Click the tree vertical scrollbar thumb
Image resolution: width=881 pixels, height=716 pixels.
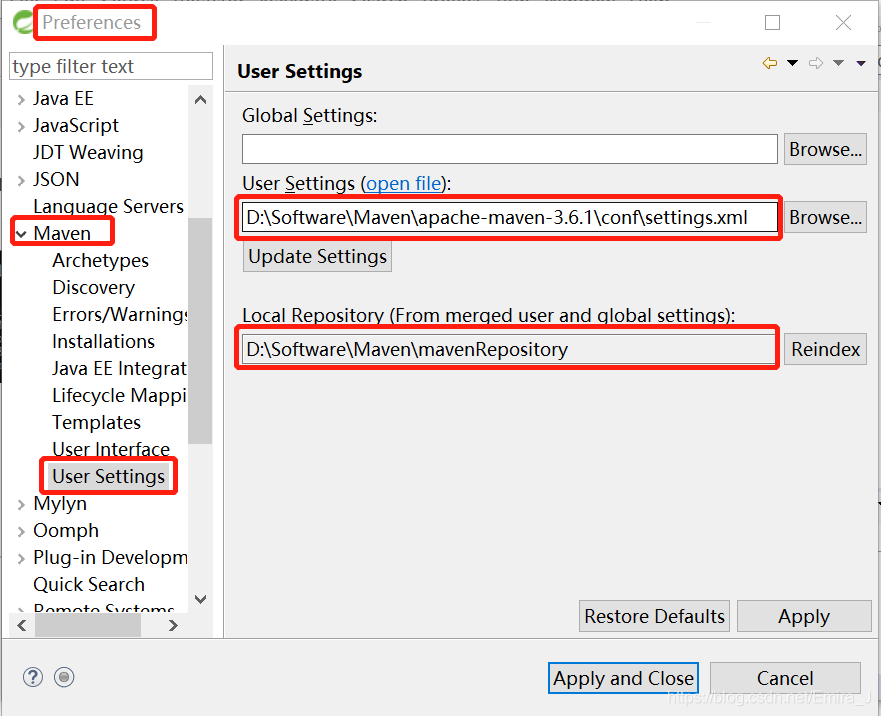point(201,330)
